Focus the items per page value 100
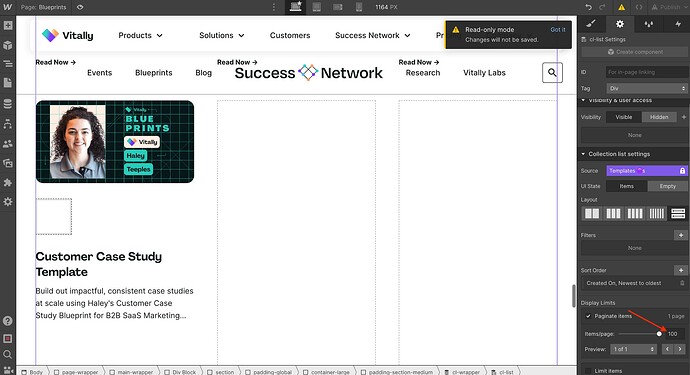Viewport: 690px width, 375px height. [675, 334]
